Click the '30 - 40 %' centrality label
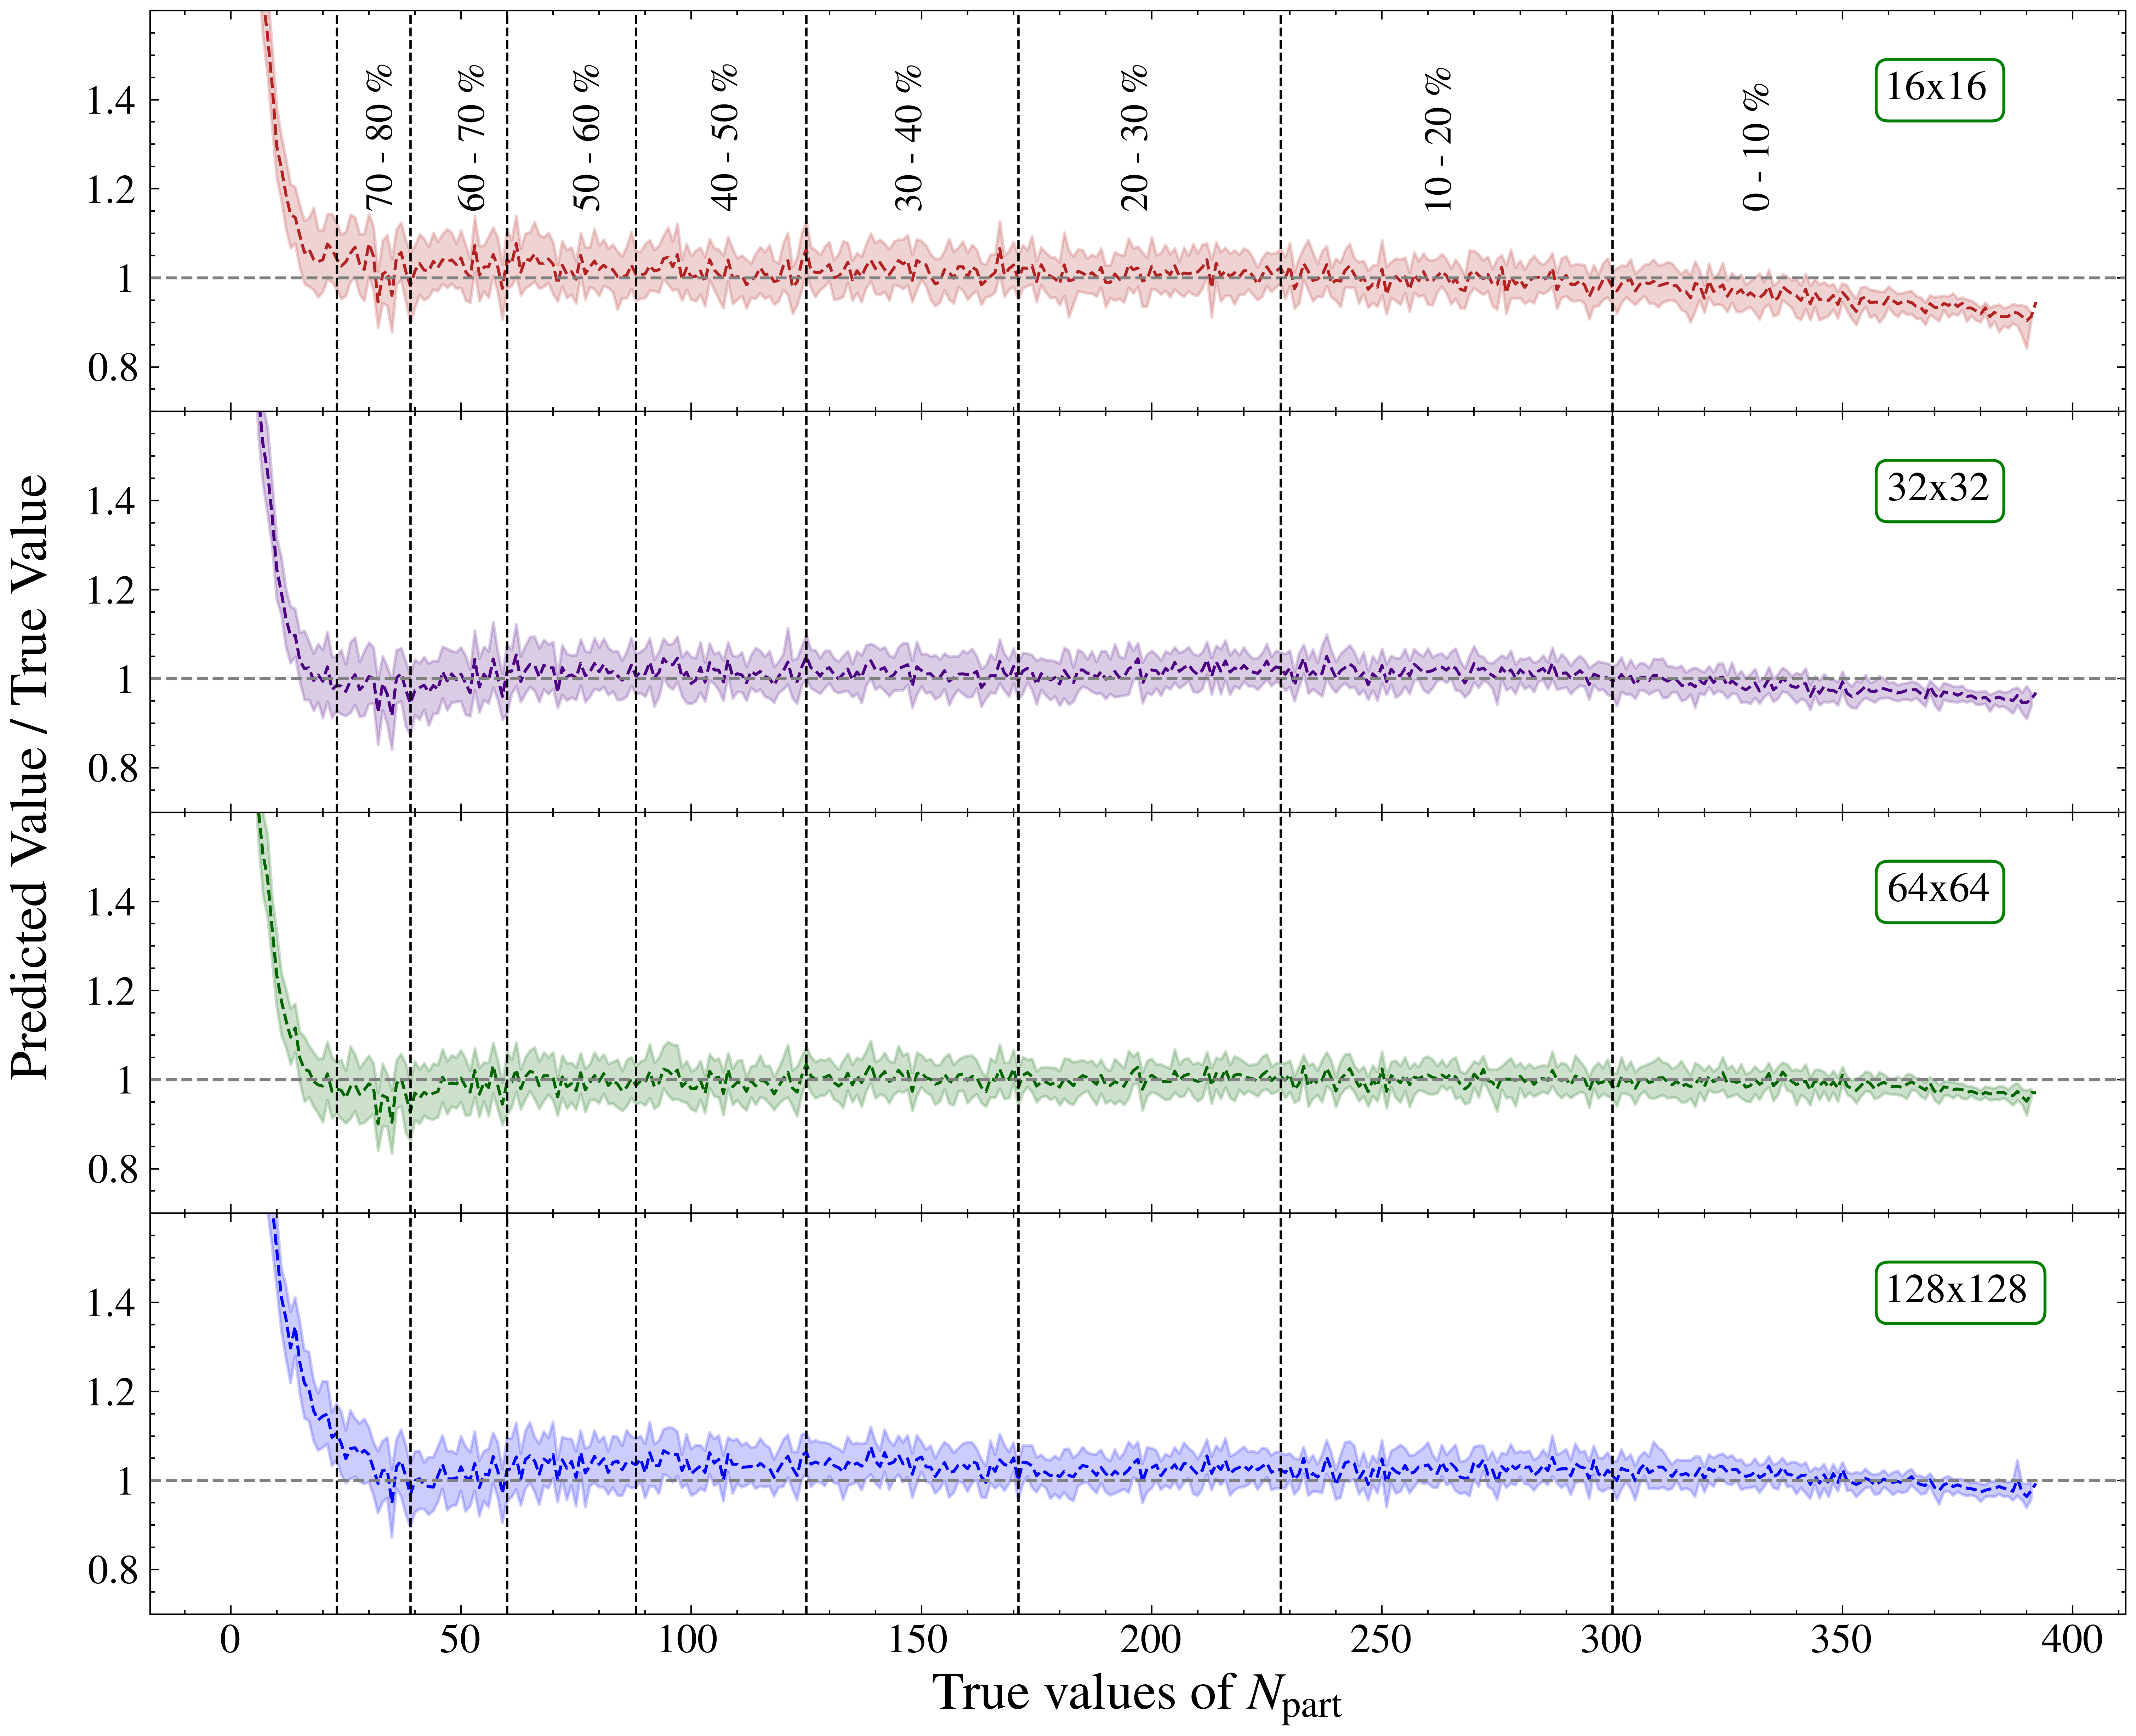This screenshot has height=1736, width=2136. pyautogui.click(x=908, y=137)
